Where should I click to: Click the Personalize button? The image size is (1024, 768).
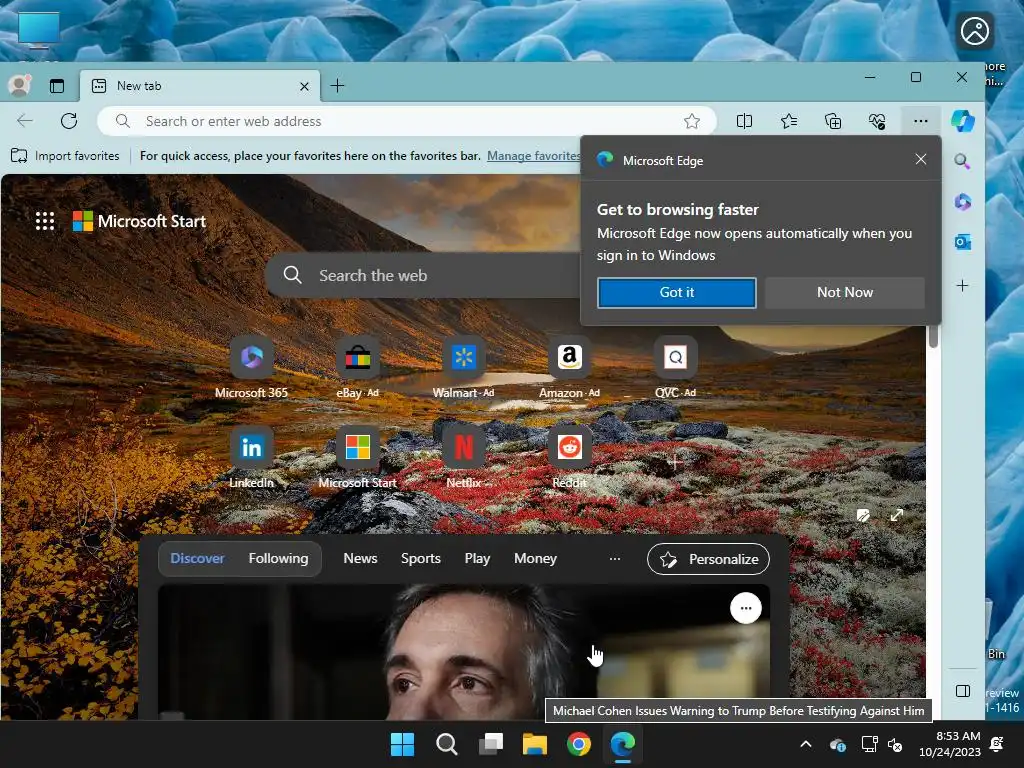pyautogui.click(x=709, y=559)
